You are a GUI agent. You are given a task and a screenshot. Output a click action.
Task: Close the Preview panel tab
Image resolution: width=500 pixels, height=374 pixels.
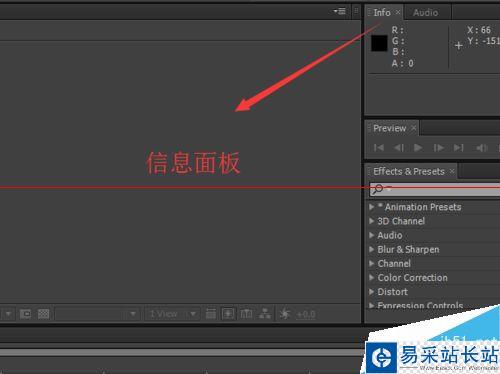click(413, 128)
